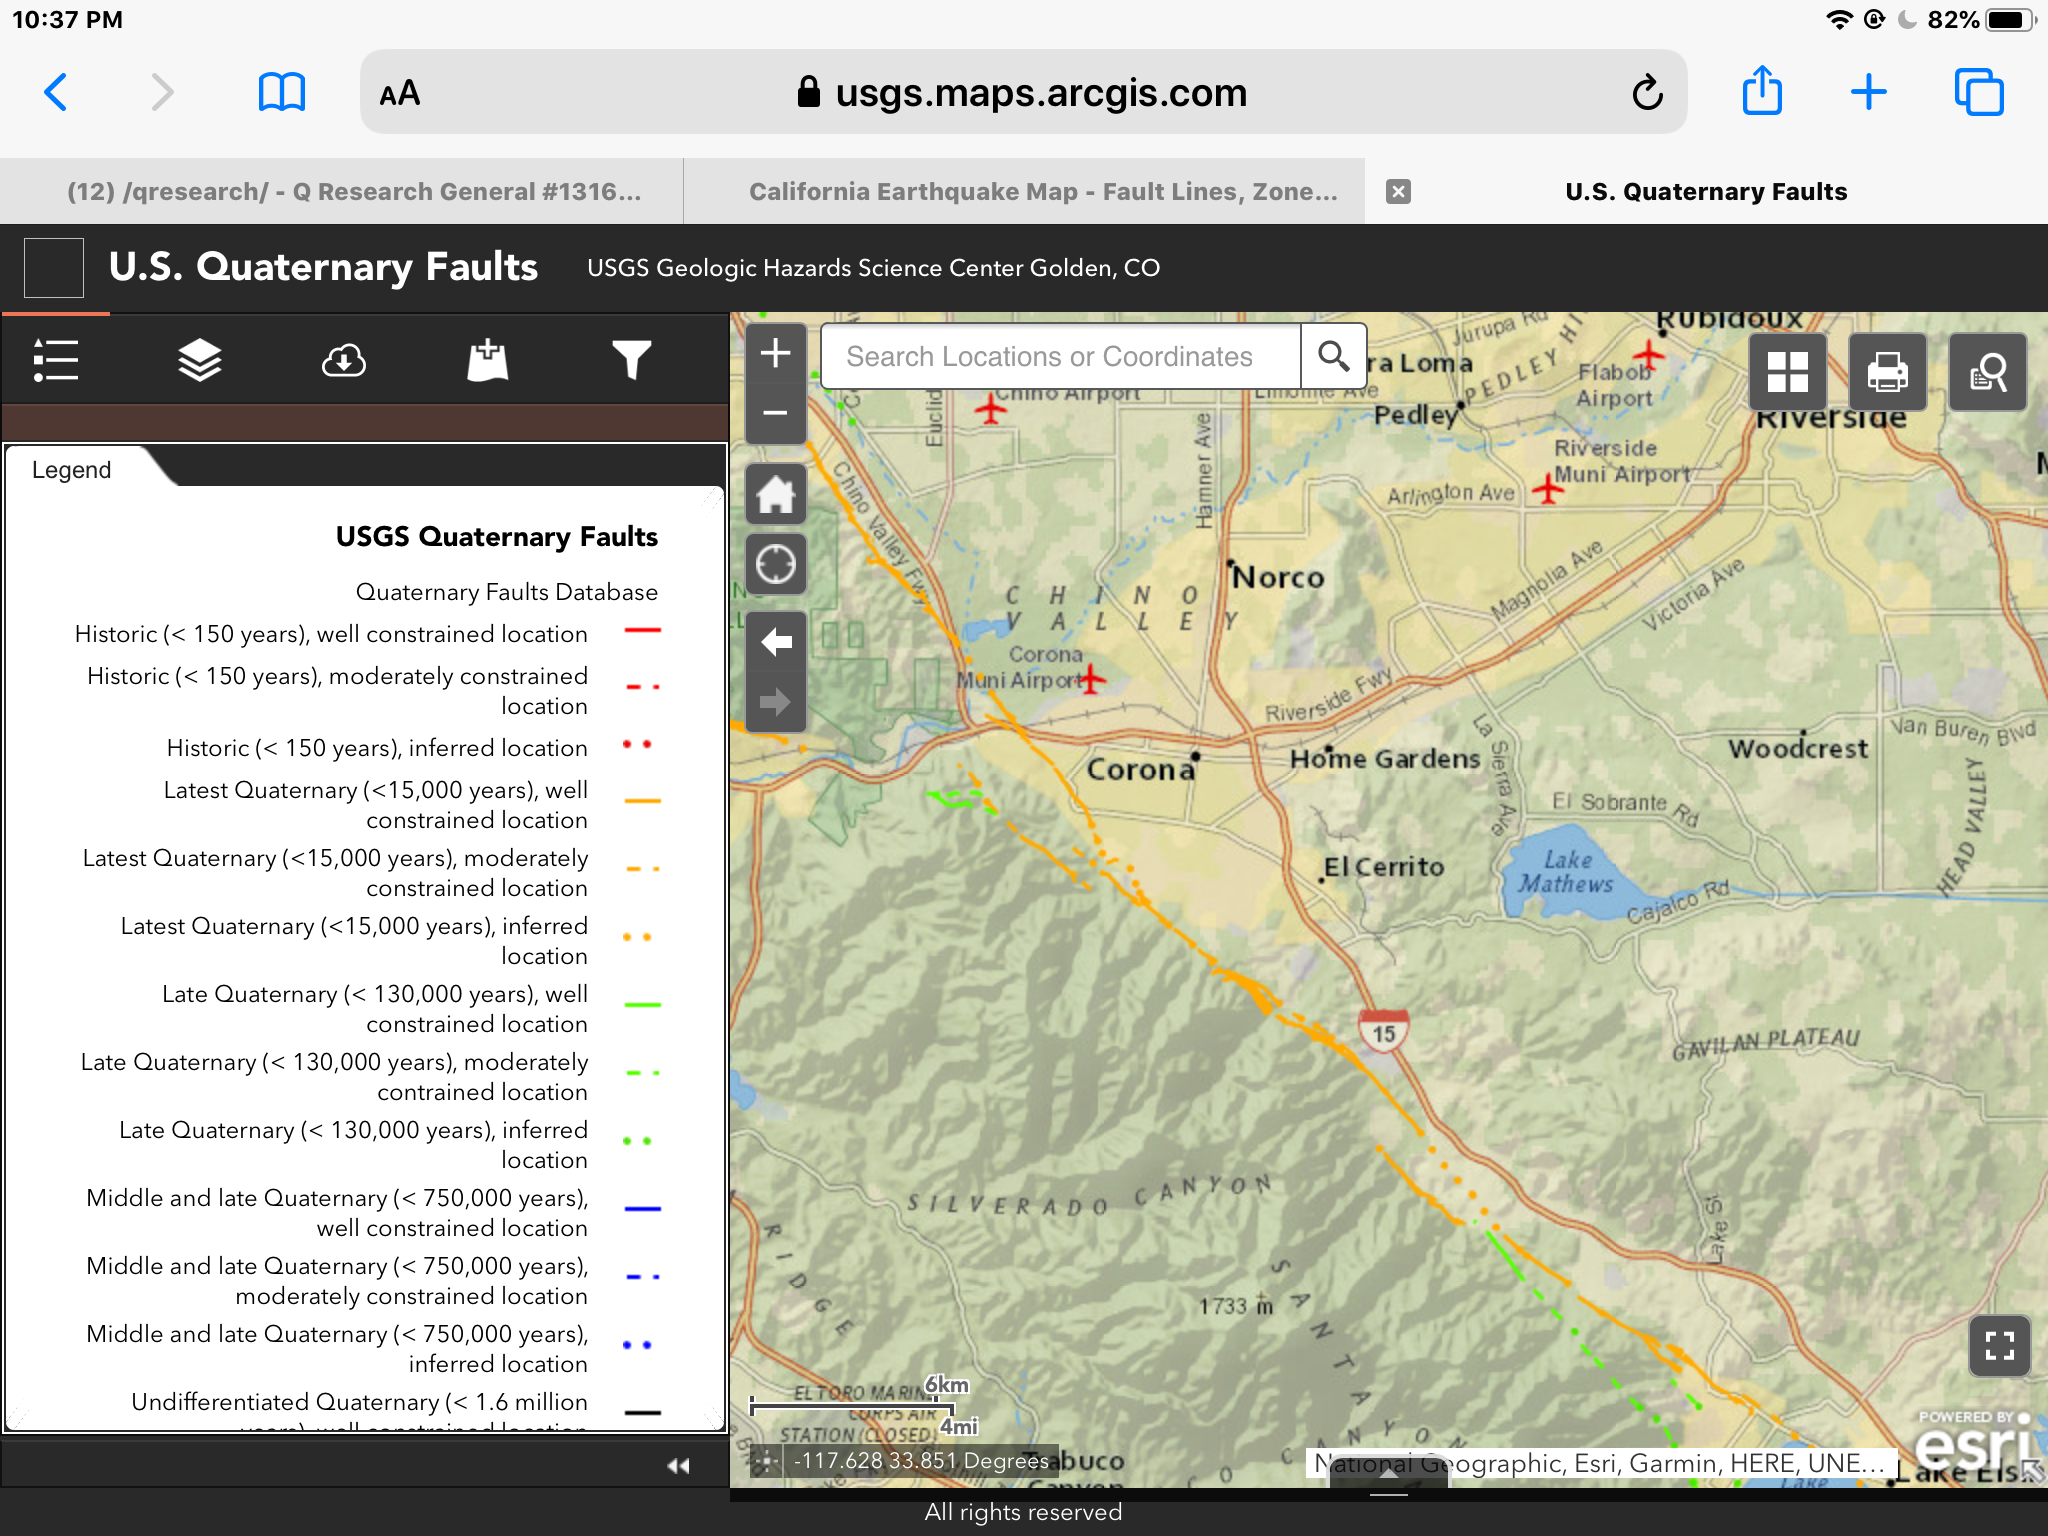Toggle full screen map view

(1999, 1346)
